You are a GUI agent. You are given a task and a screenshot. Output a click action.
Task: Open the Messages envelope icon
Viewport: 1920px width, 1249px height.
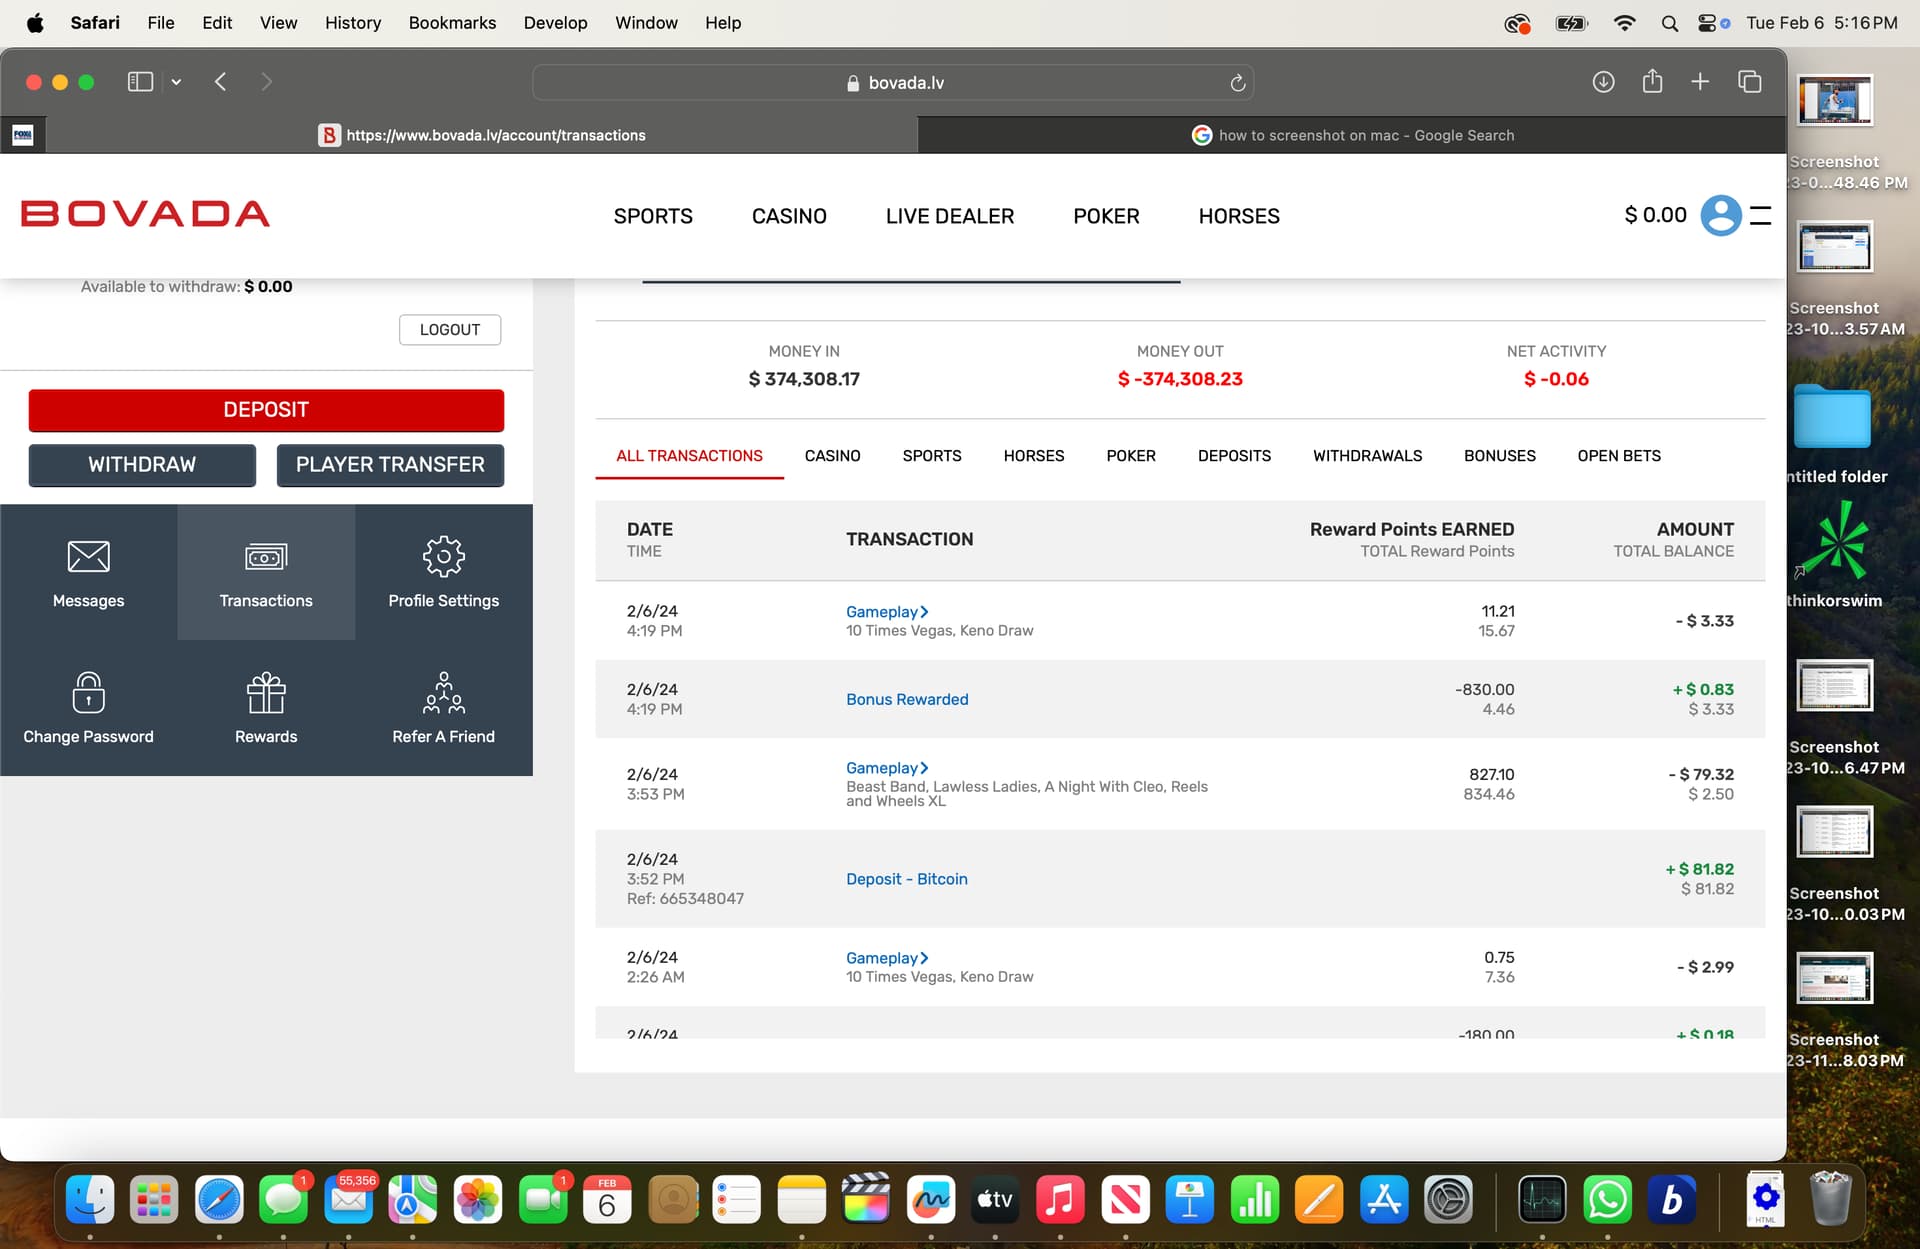point(88,557)
